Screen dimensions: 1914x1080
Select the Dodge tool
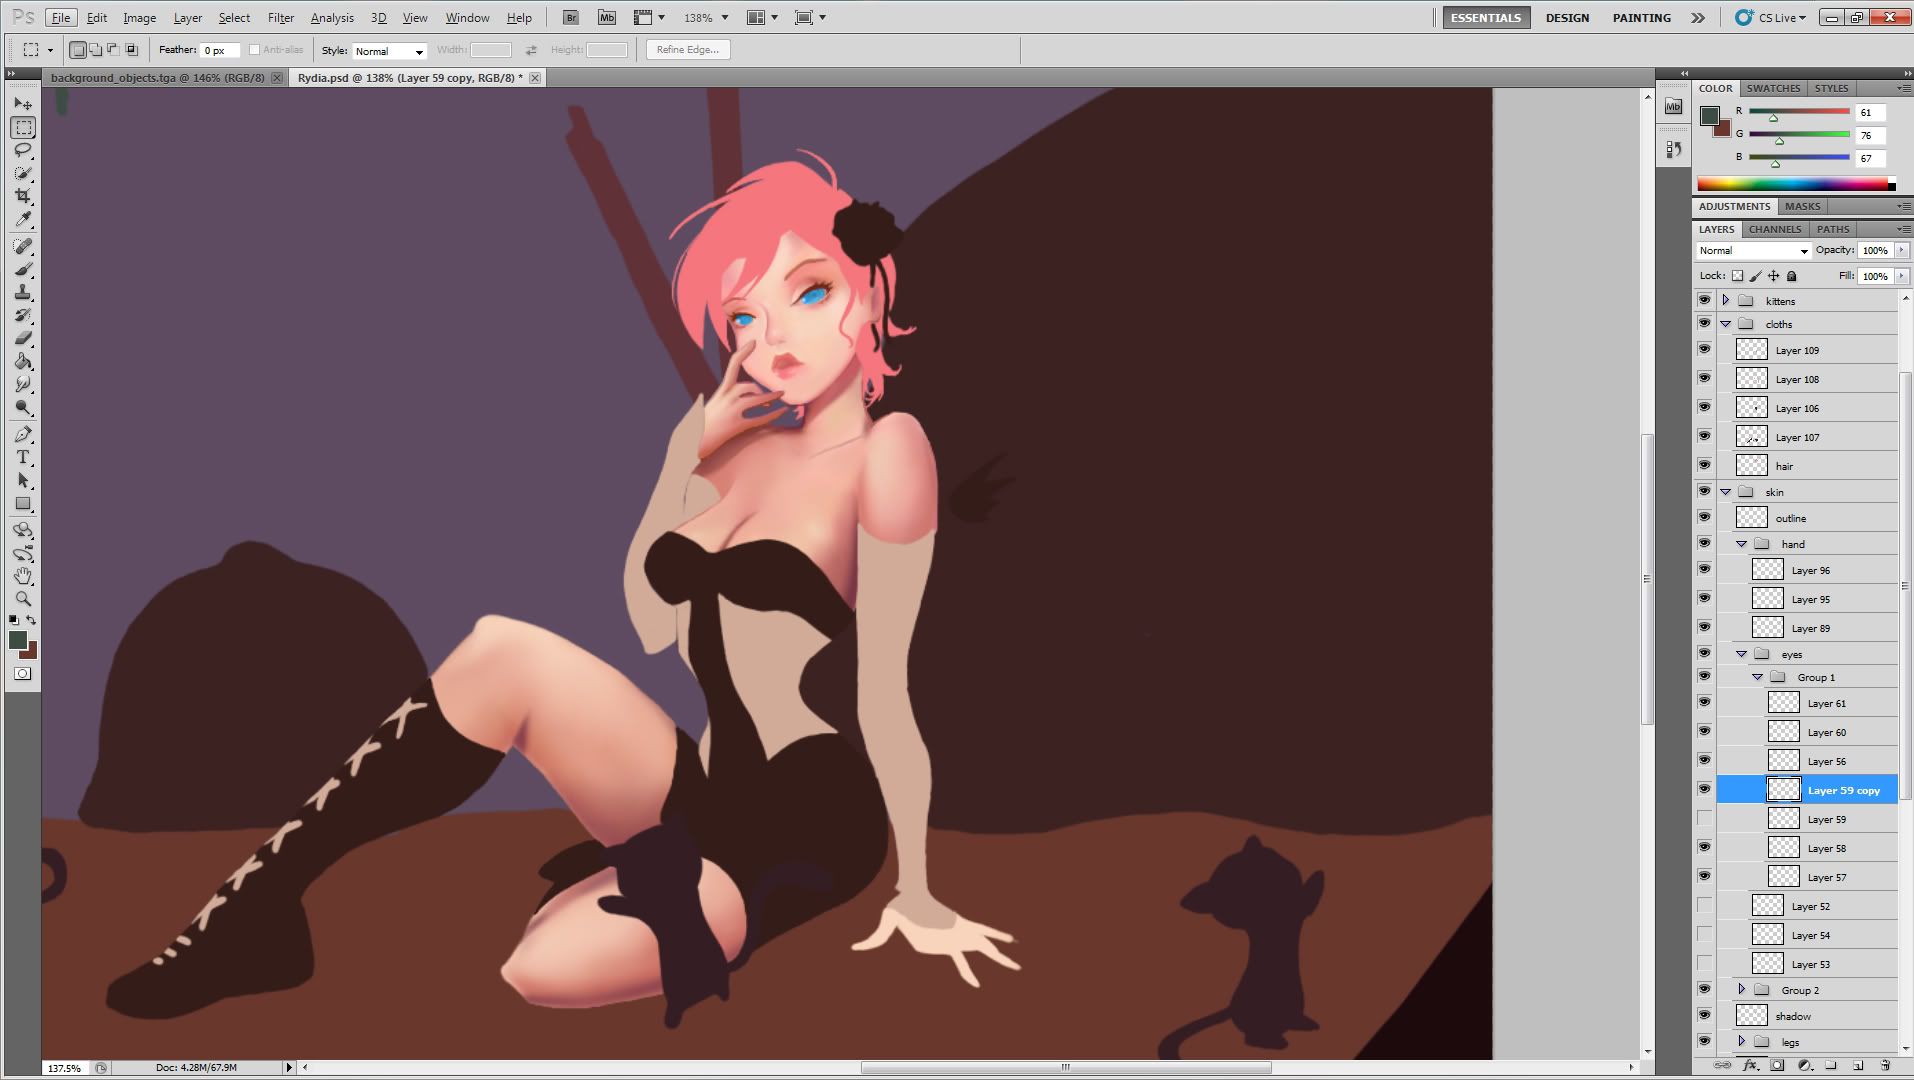[x=23, y=407]
